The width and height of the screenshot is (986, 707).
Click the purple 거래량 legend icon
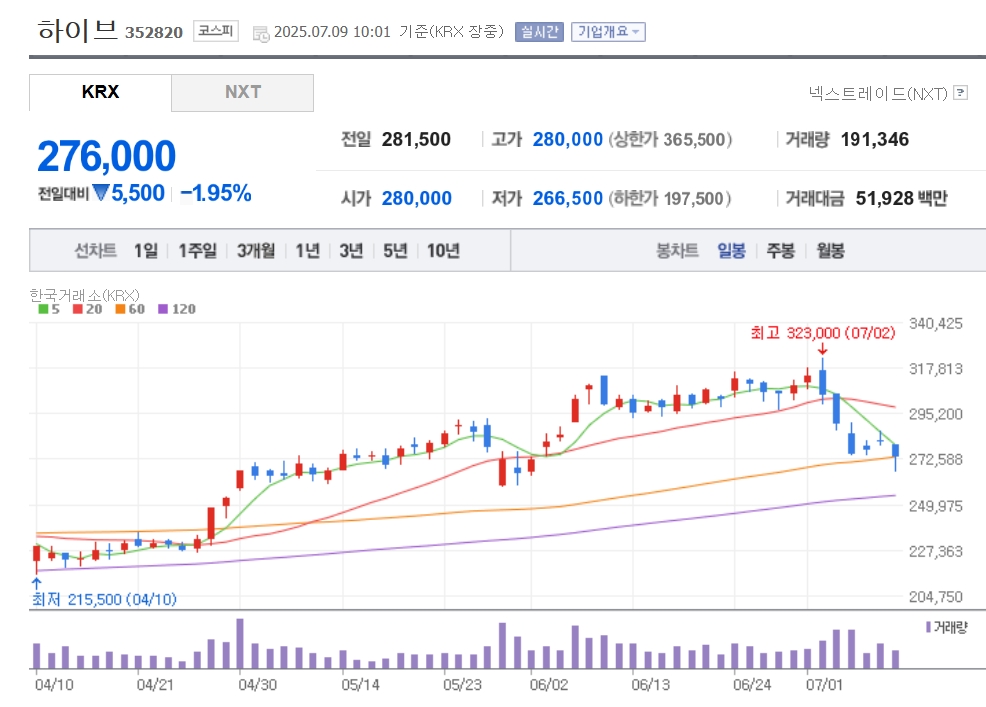pos(928,626)
